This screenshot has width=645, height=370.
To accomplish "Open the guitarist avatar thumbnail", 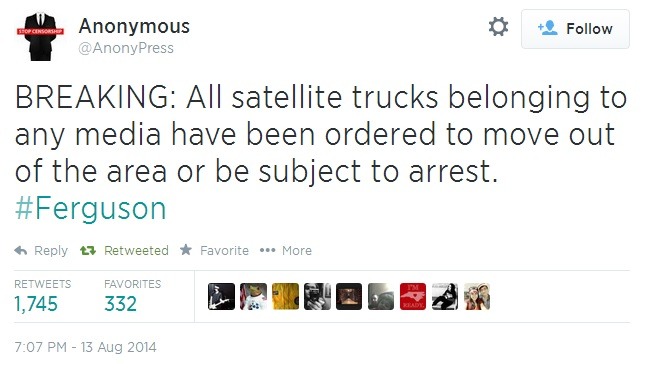I will click(221, 296).
